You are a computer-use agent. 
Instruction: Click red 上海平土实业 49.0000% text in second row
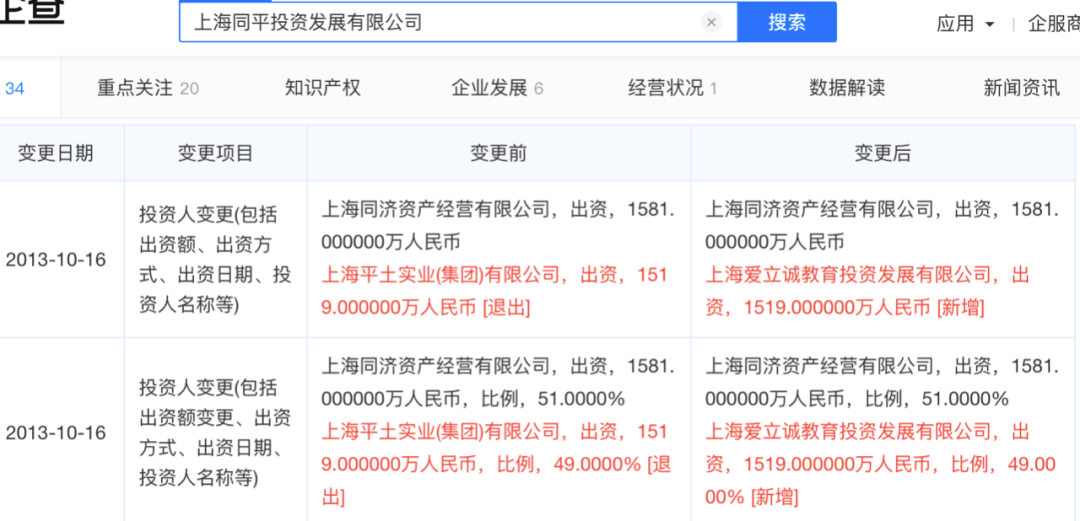point(496,464)
